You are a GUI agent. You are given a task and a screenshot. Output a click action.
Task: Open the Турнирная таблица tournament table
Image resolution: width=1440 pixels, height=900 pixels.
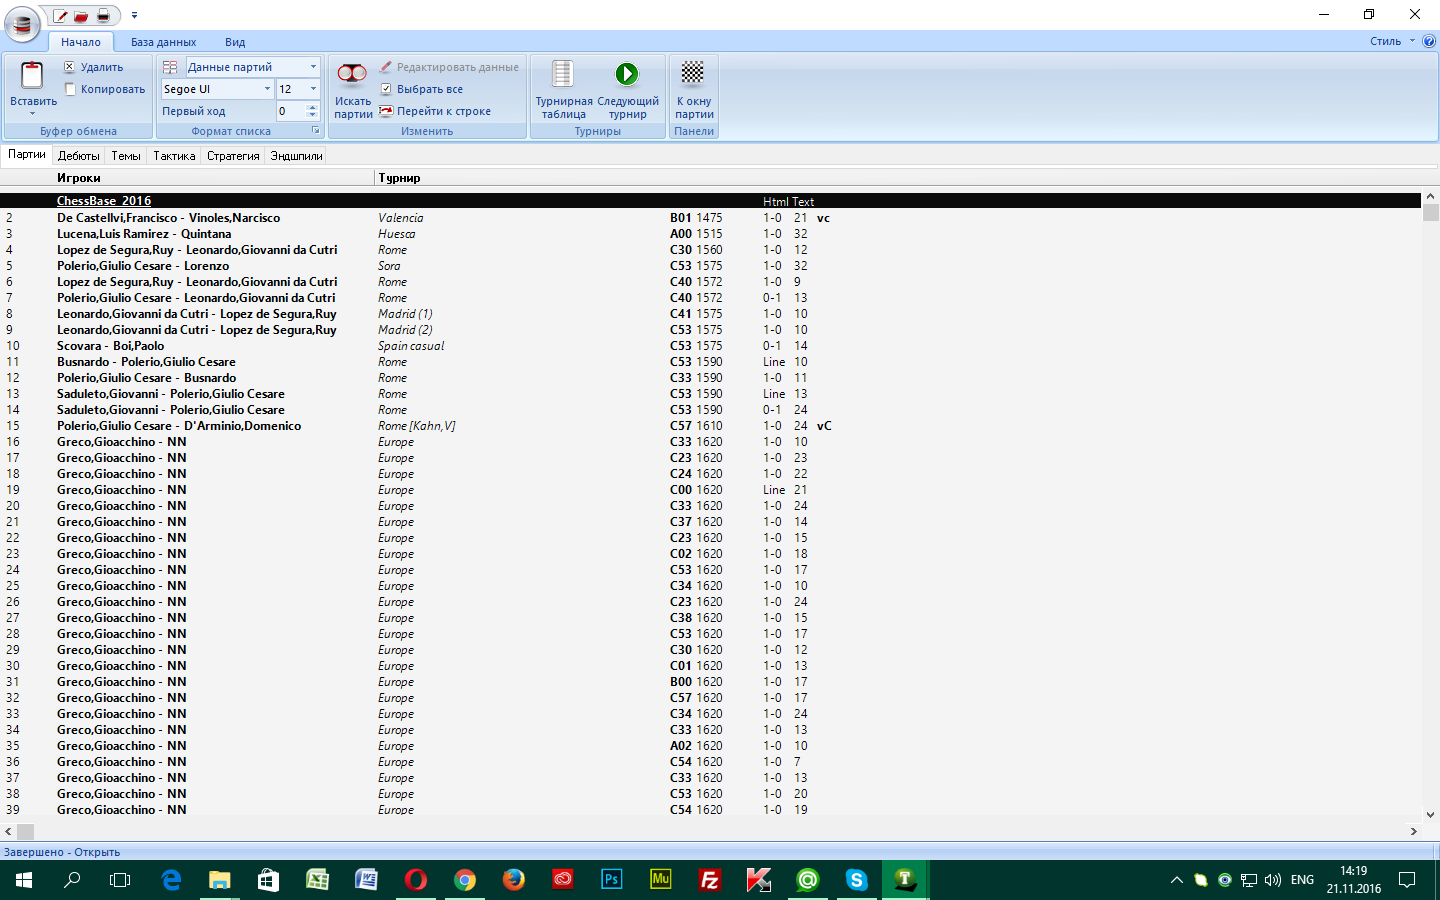pyautogui.click(x=563, y=76)
